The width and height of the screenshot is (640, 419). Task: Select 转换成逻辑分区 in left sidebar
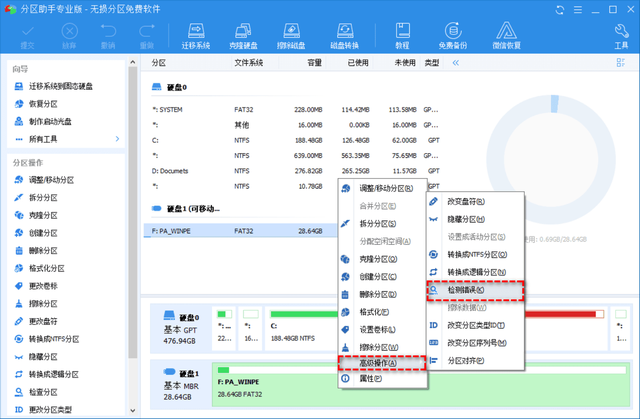(x=53, y=374)
